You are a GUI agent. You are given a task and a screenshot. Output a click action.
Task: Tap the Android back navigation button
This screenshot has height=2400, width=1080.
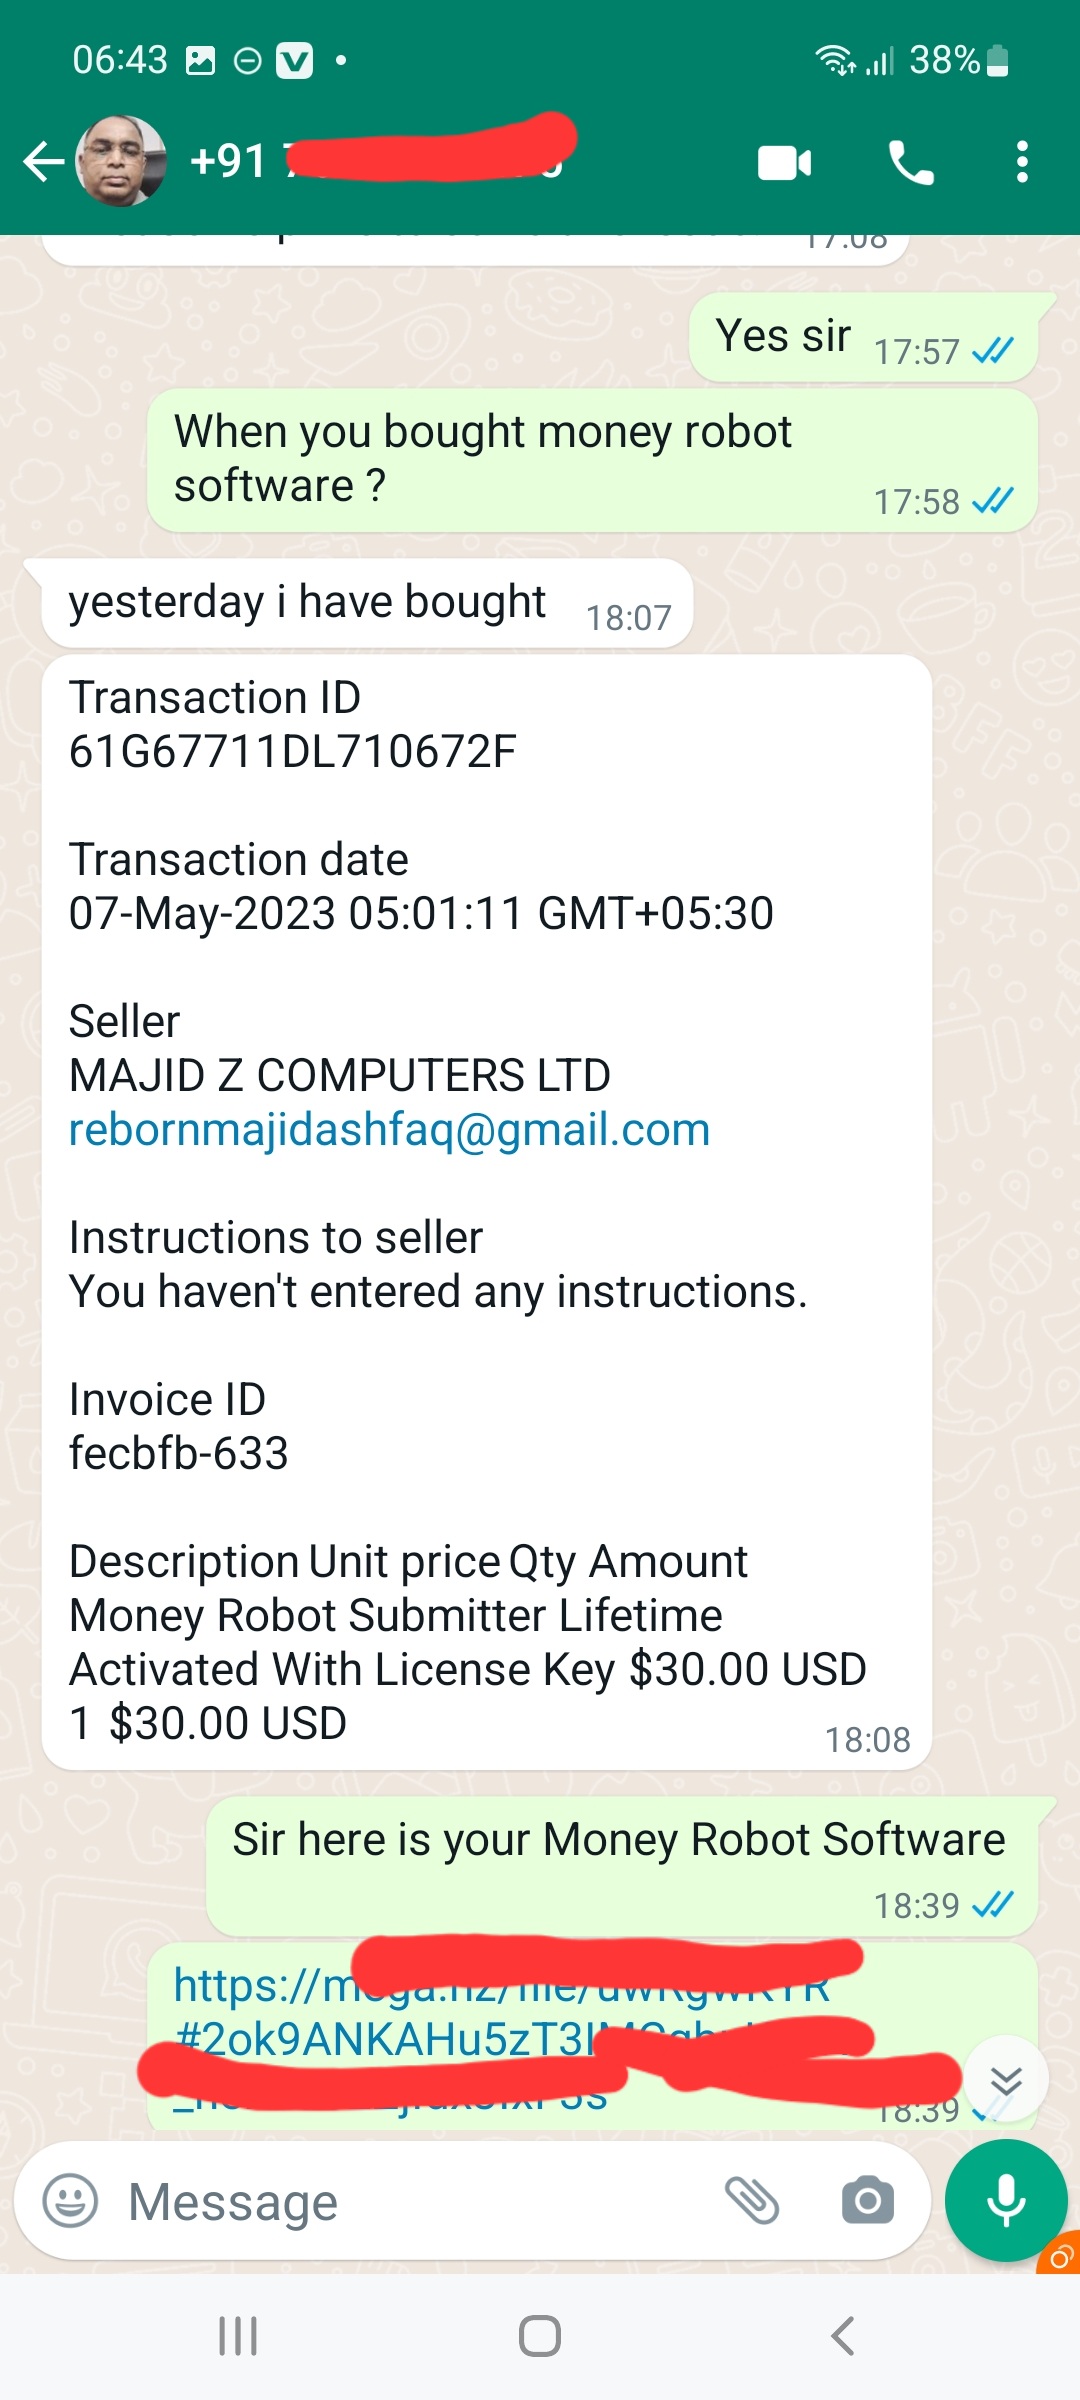842,2336
